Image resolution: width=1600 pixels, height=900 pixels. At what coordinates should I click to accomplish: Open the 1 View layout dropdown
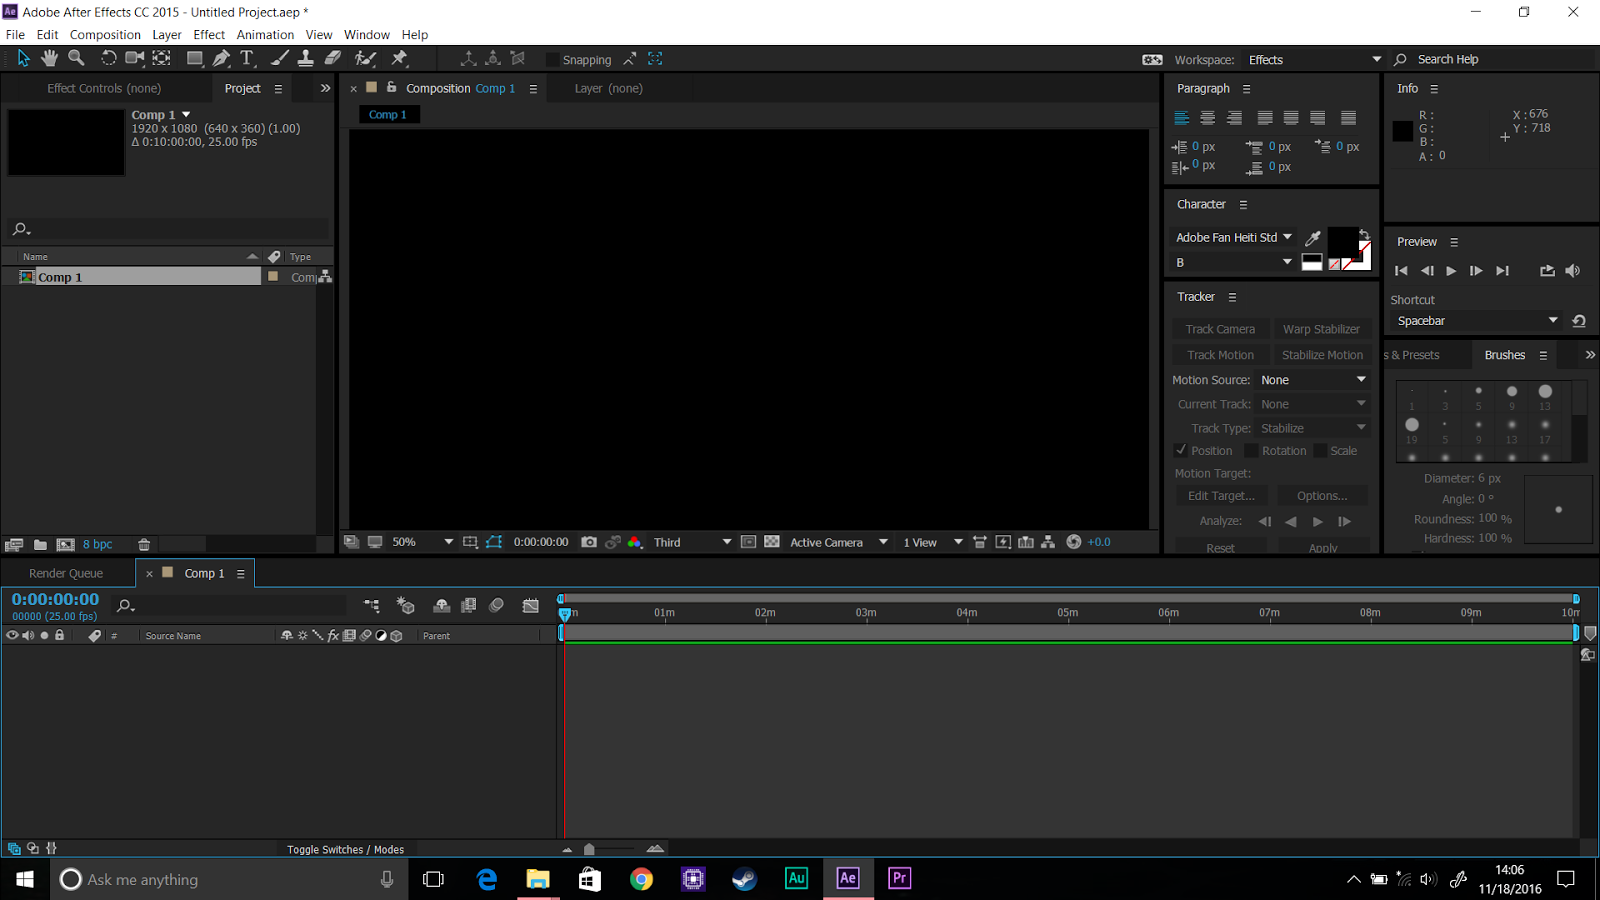click(x=932, y=542)
